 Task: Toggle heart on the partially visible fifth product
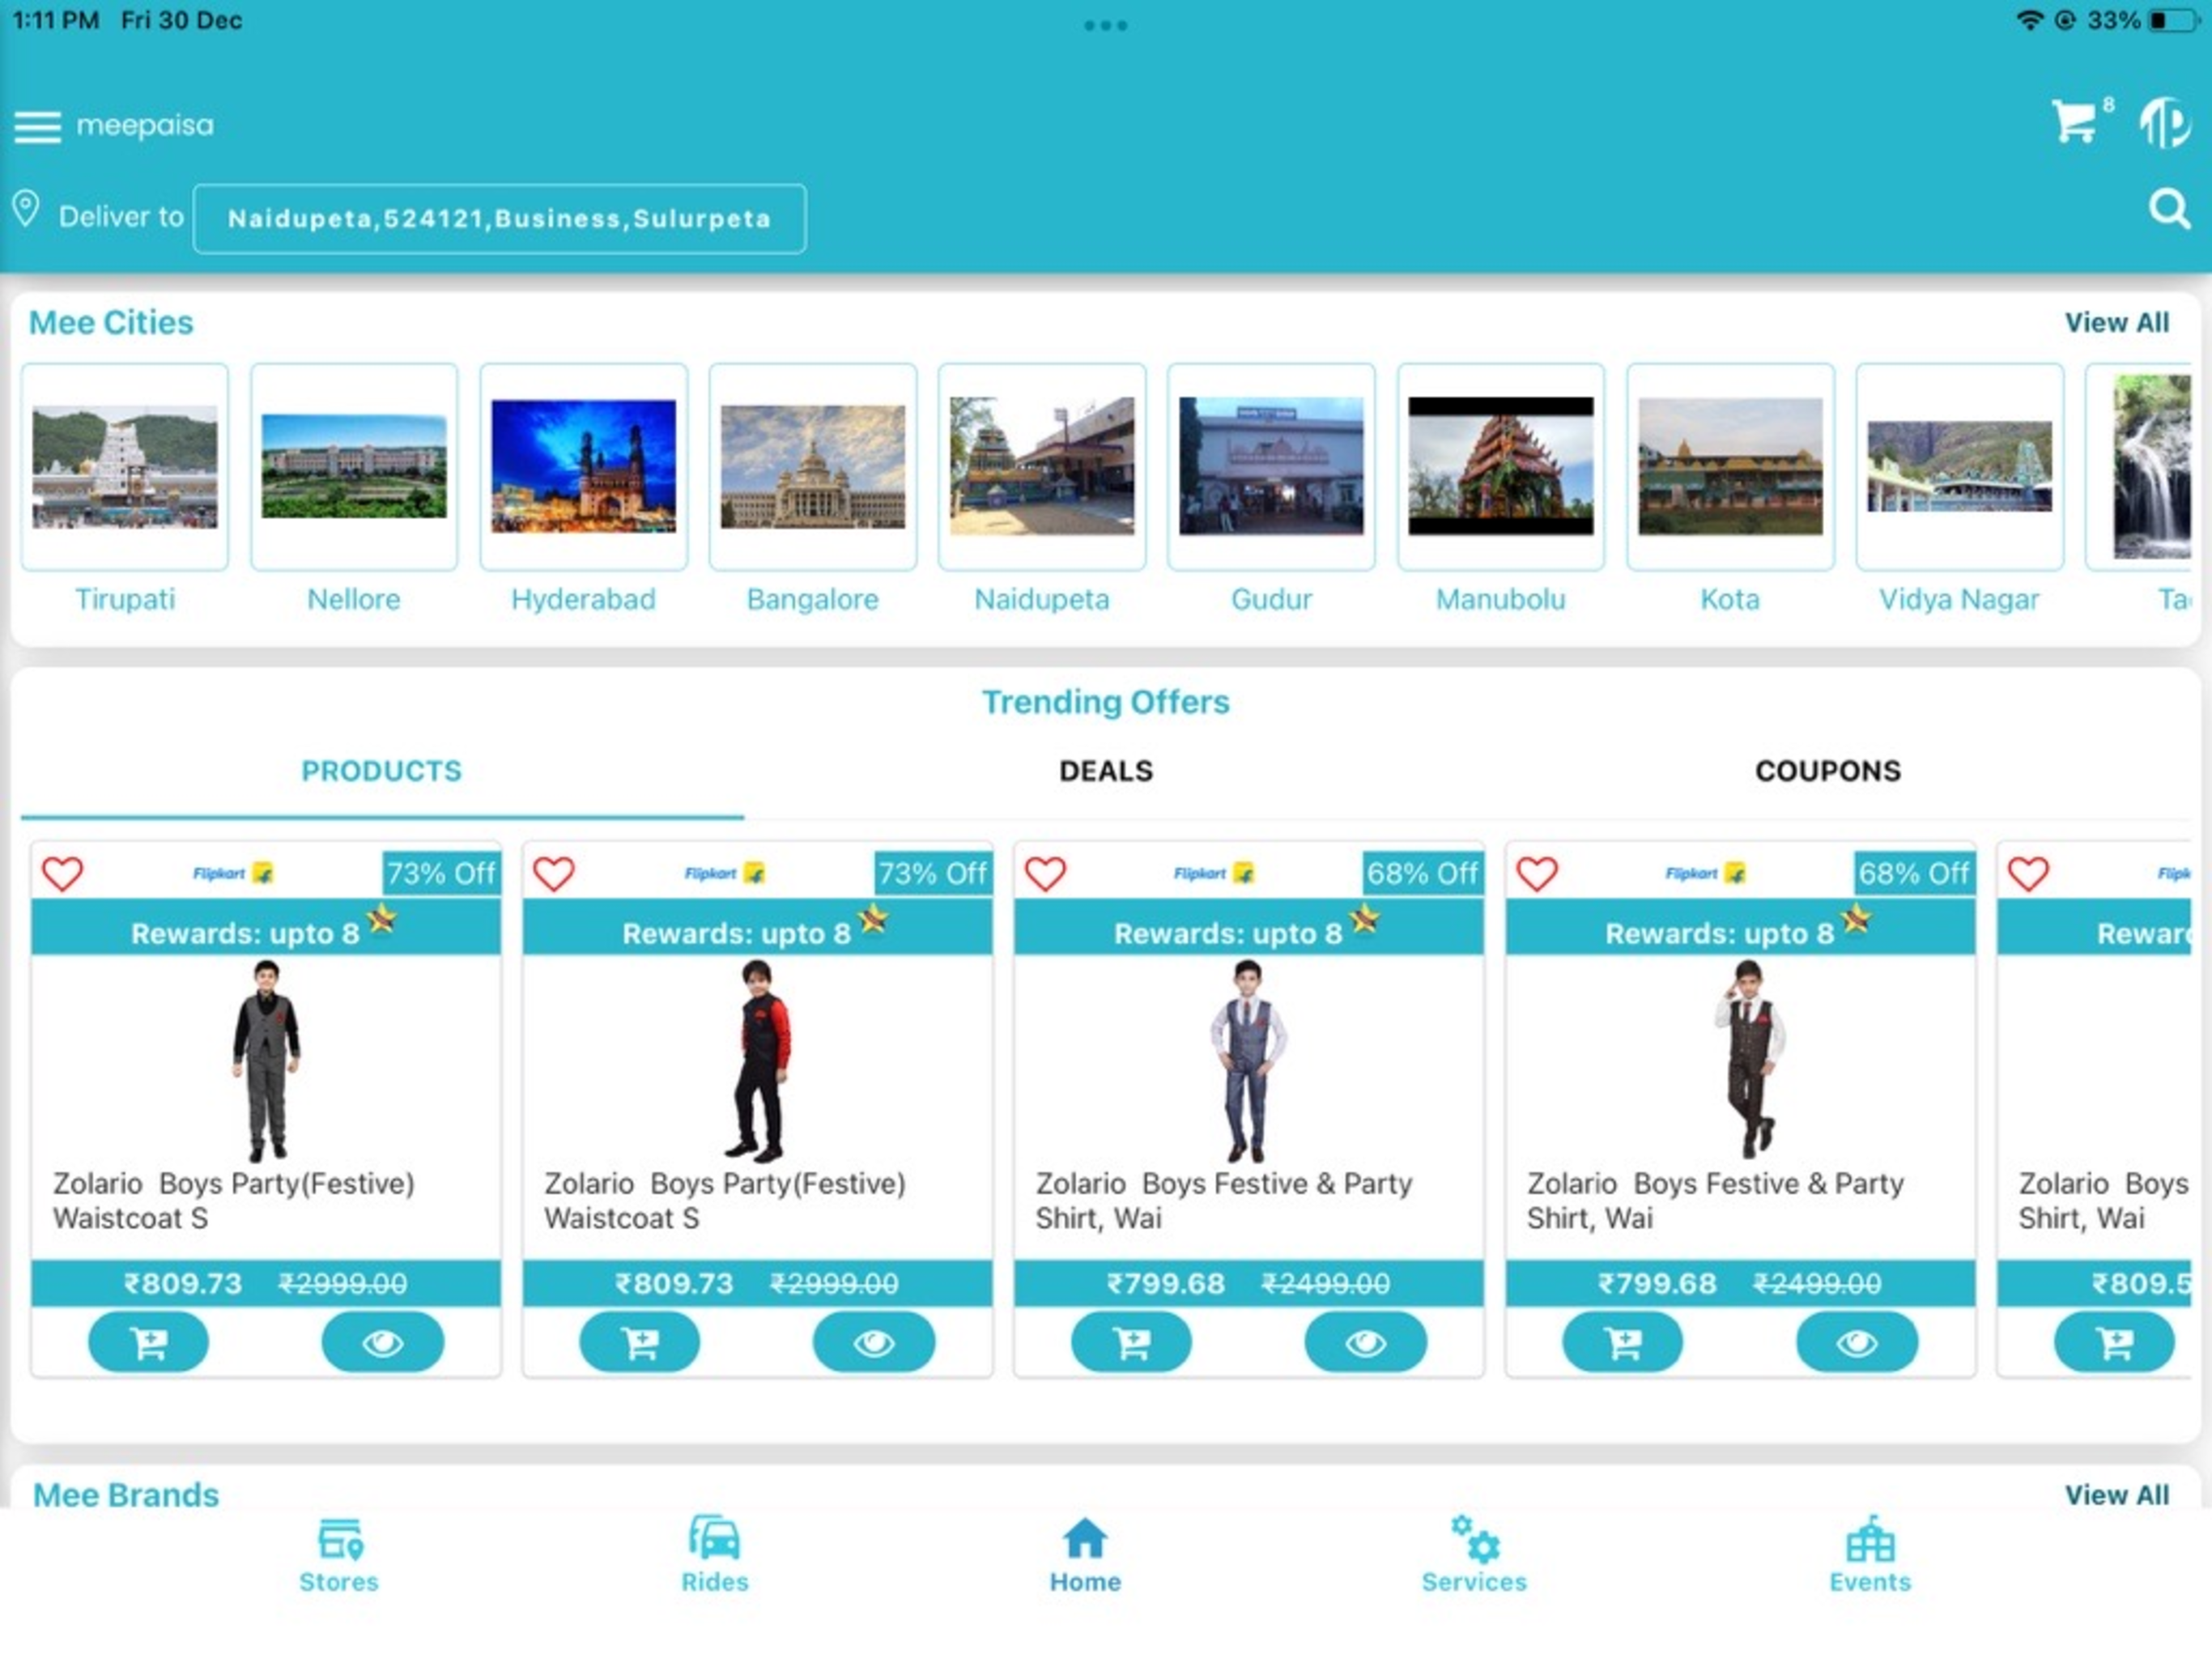[2028, 874]
